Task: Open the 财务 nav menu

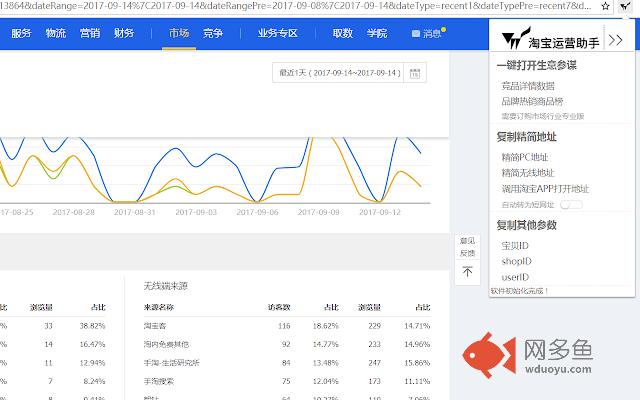Action: coord(124,33)
